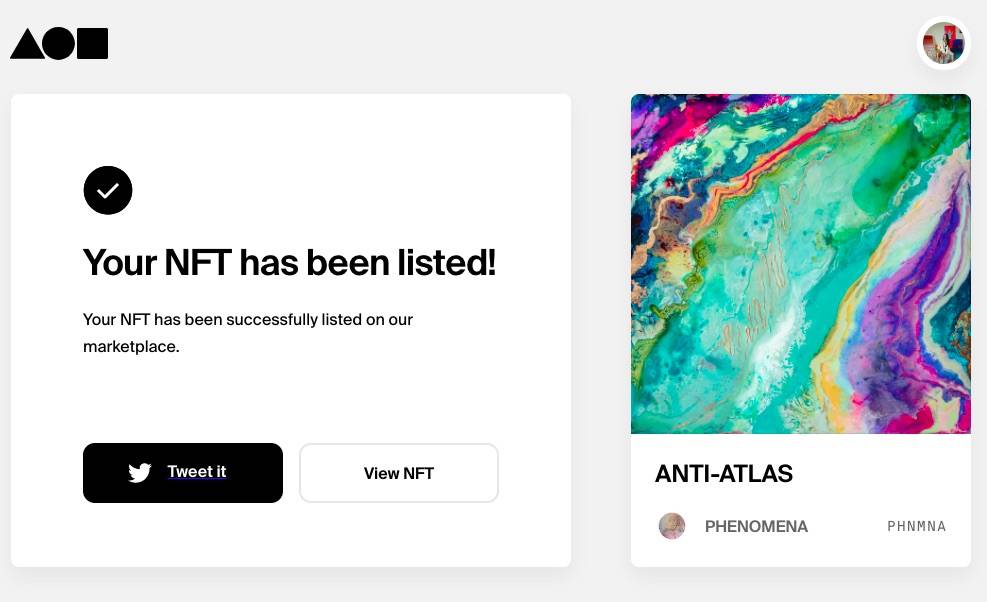Click the Twitter bird icon
987x602 pixels.
point(140,472)
